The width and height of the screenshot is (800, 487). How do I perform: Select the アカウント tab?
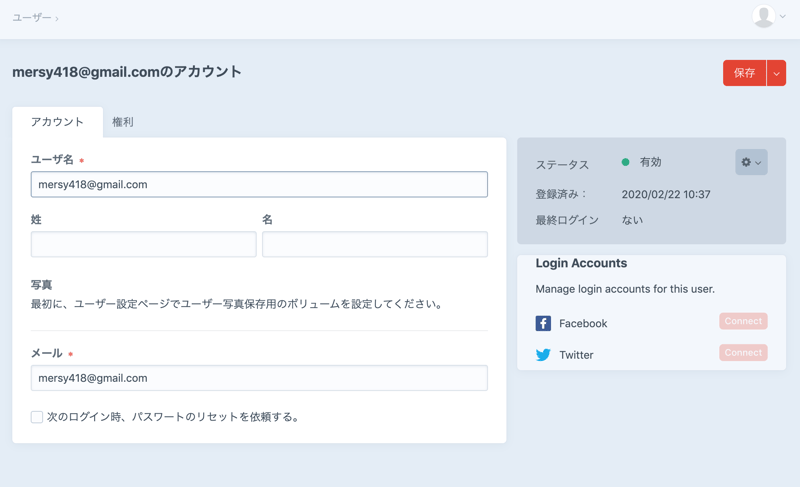coord(57,122)
